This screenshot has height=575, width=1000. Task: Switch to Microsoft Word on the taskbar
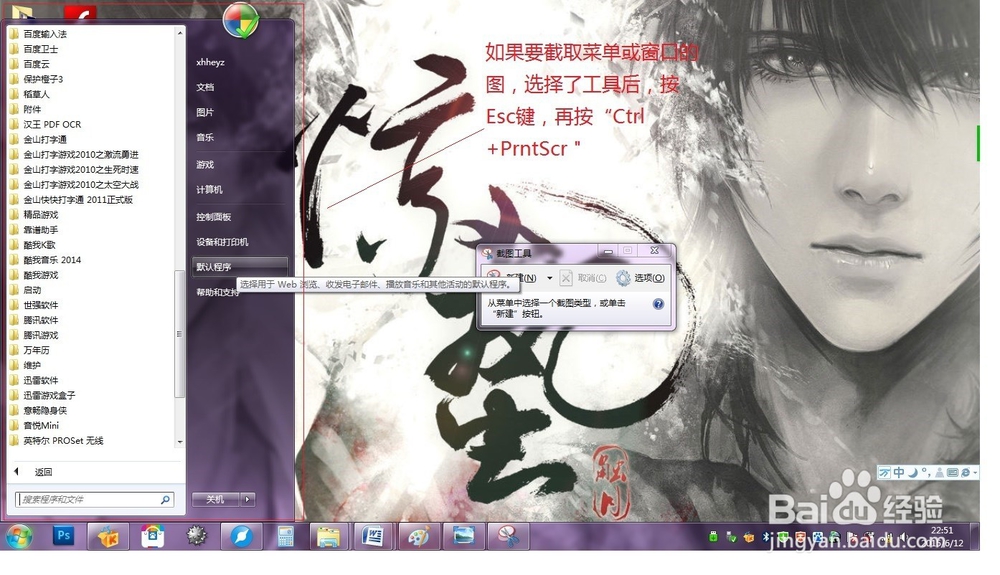click(x=373, y=536)
